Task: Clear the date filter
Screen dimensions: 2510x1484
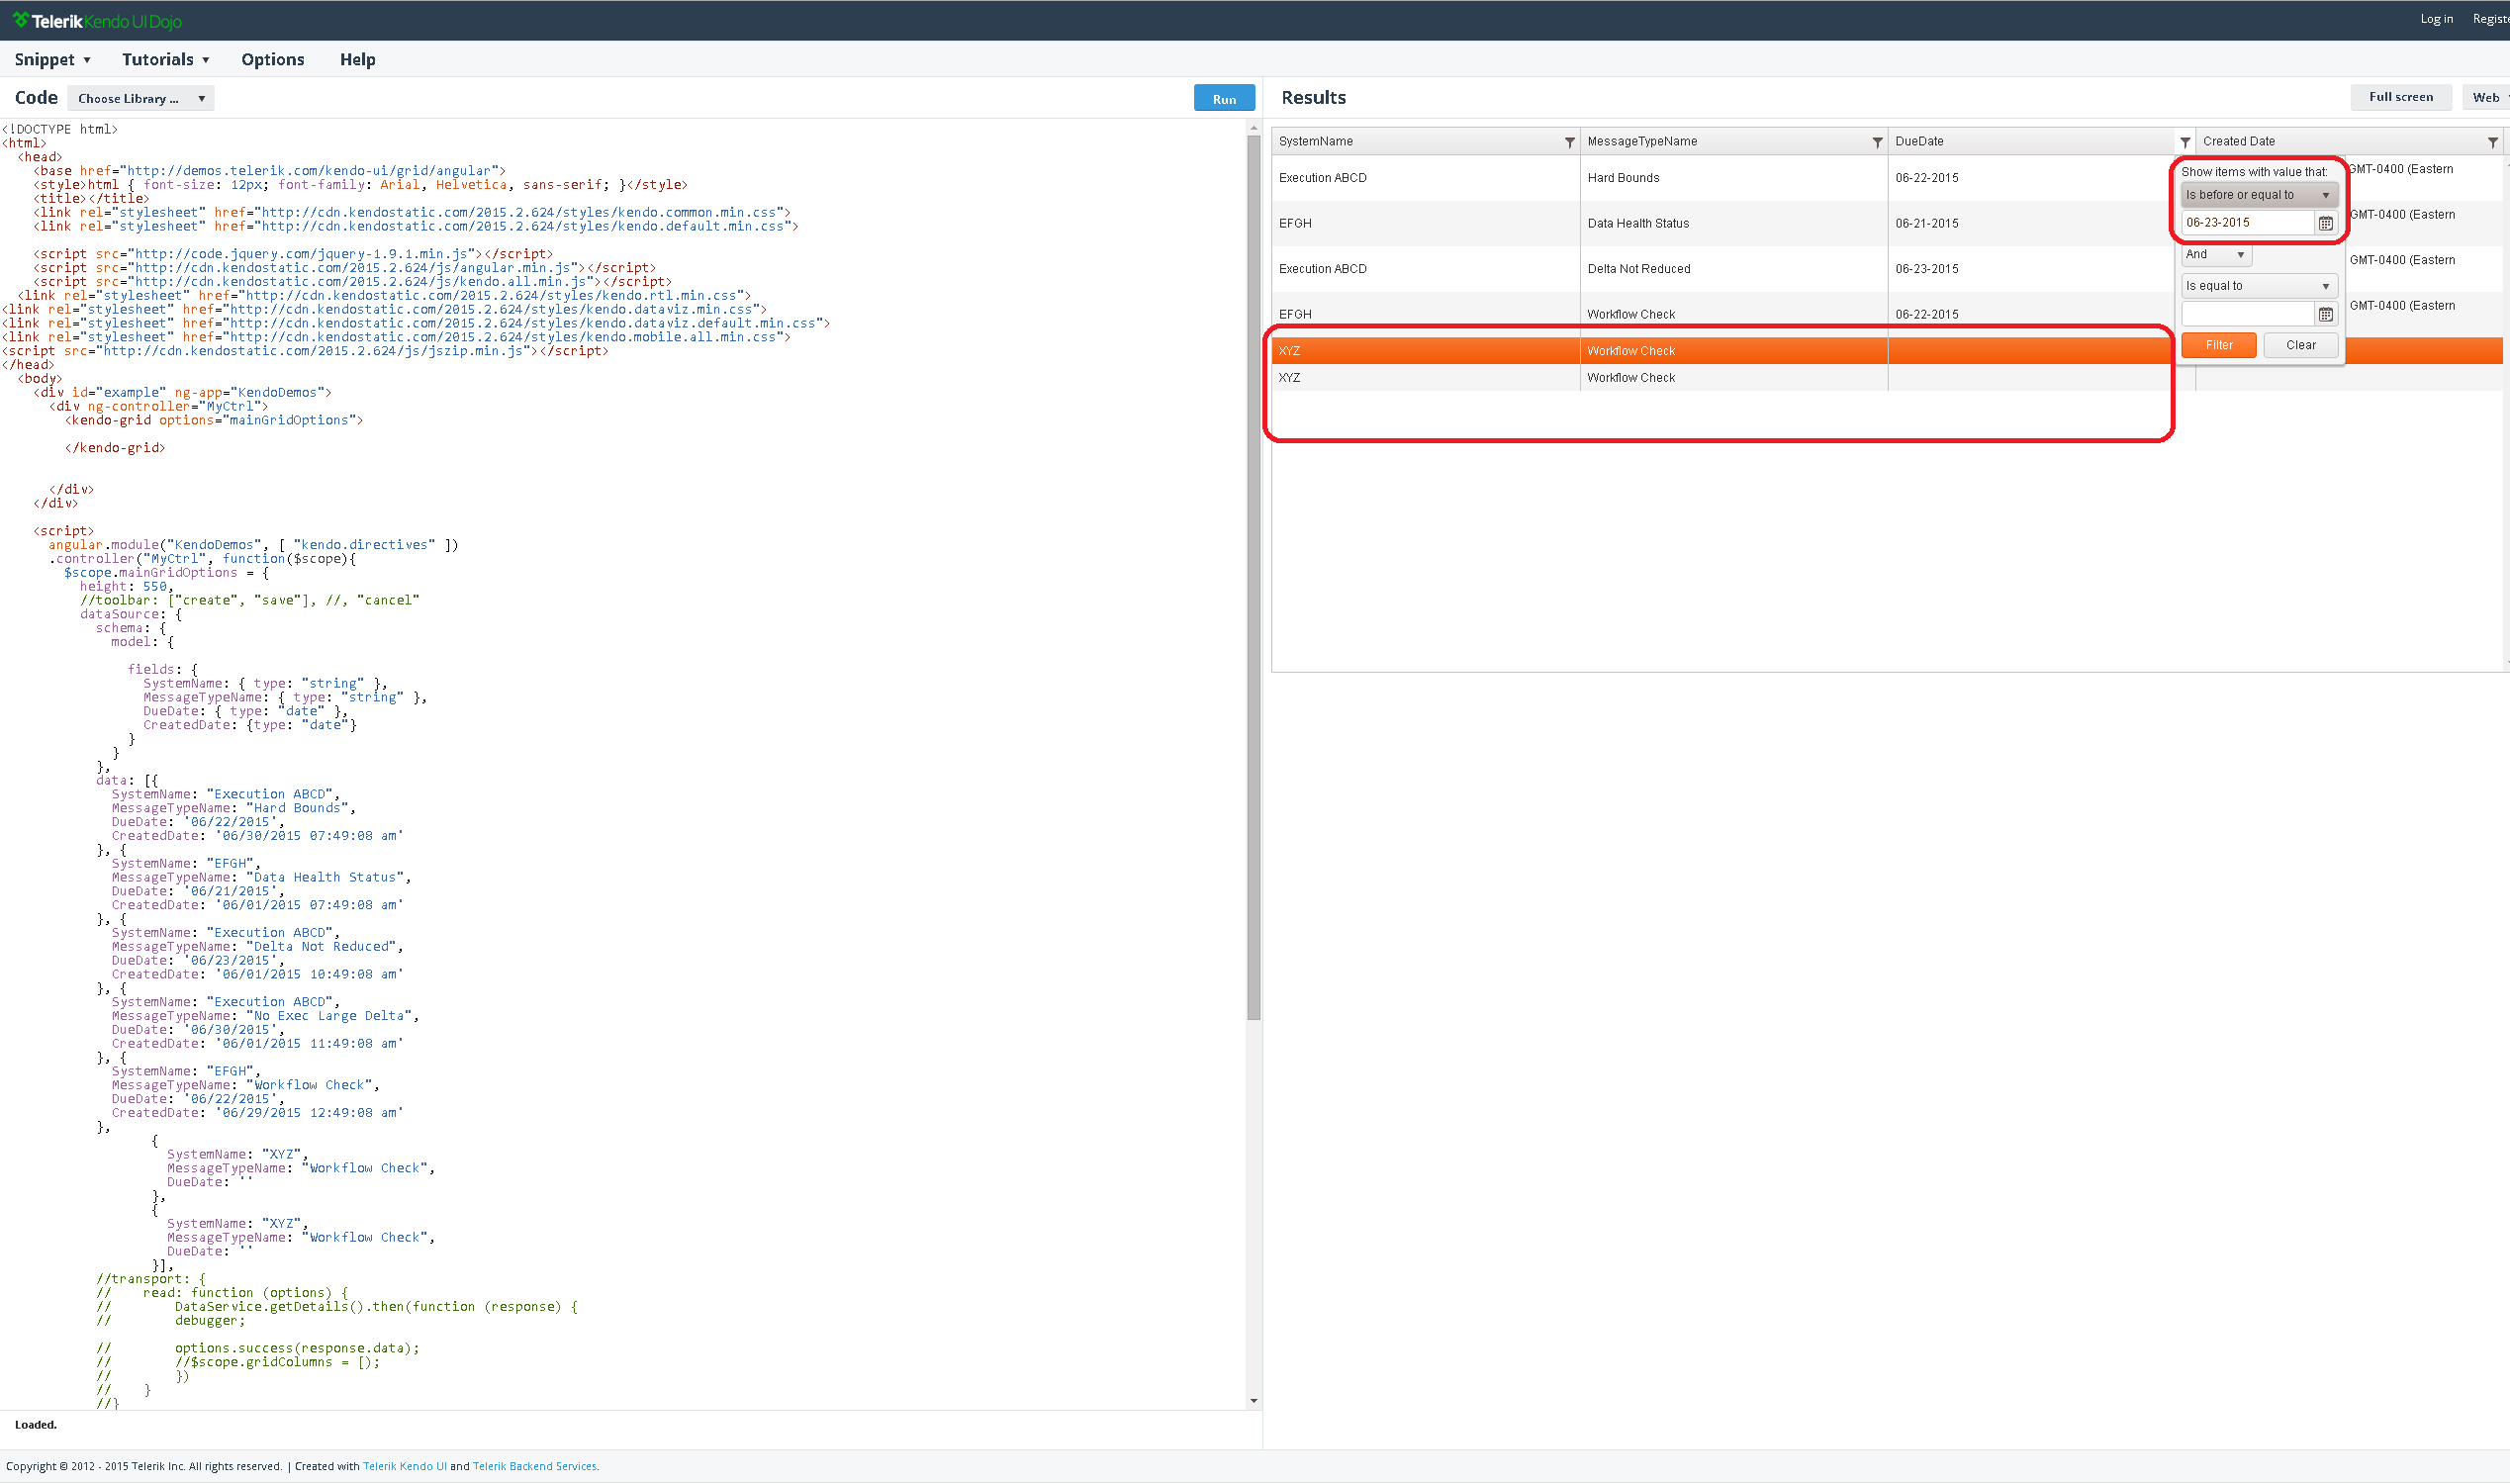Action: point(2300,345)
